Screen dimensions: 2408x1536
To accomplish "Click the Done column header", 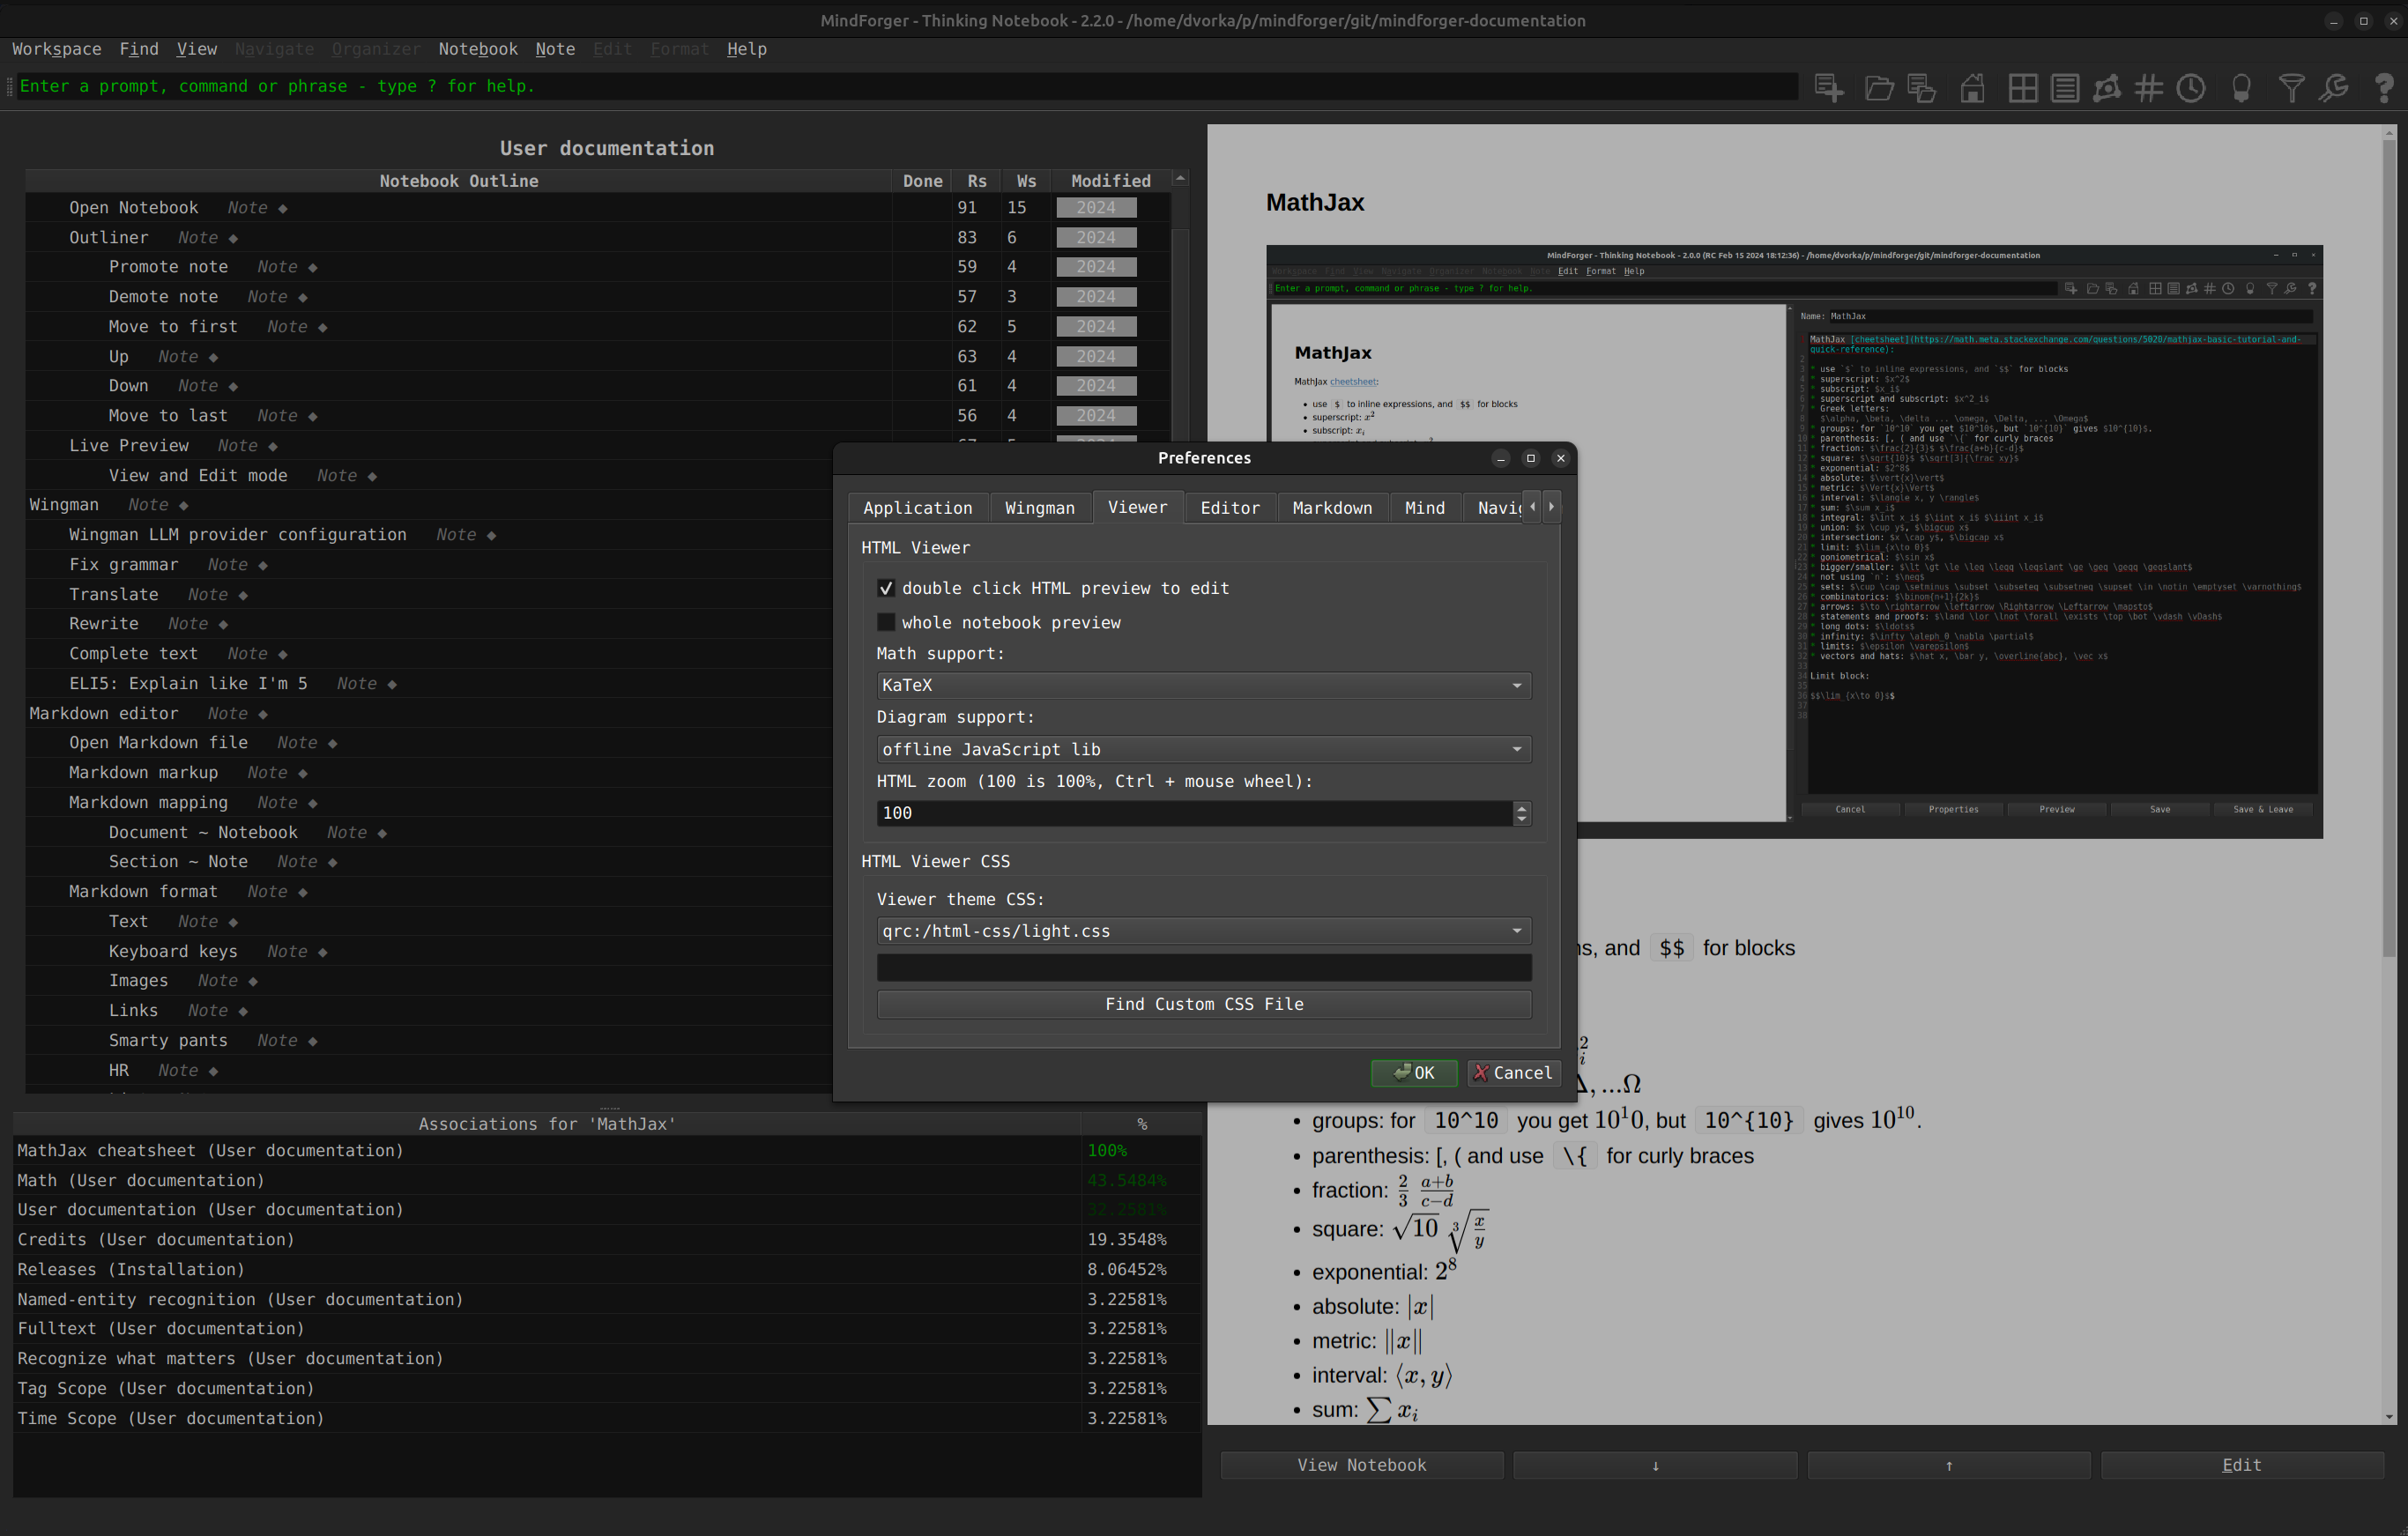I will pos(922,181).
